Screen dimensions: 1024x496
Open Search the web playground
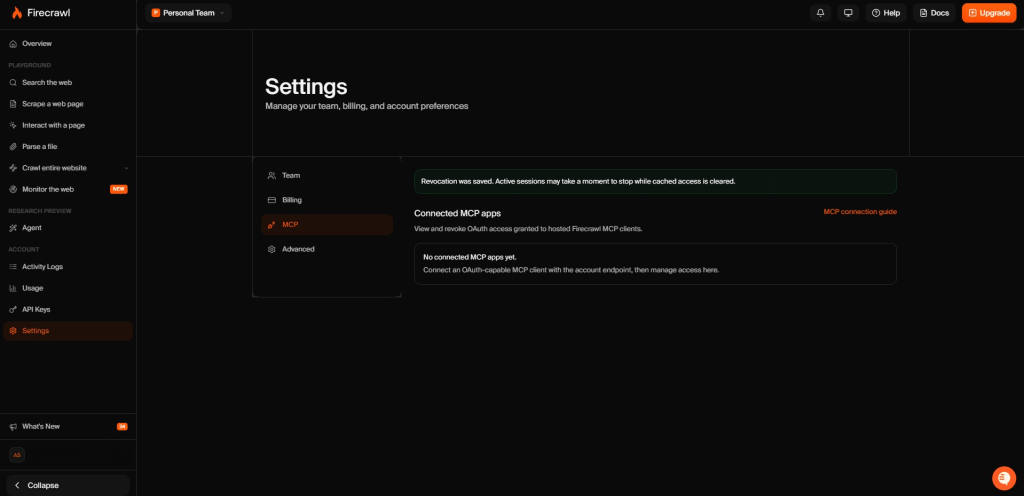pos(68,83)
